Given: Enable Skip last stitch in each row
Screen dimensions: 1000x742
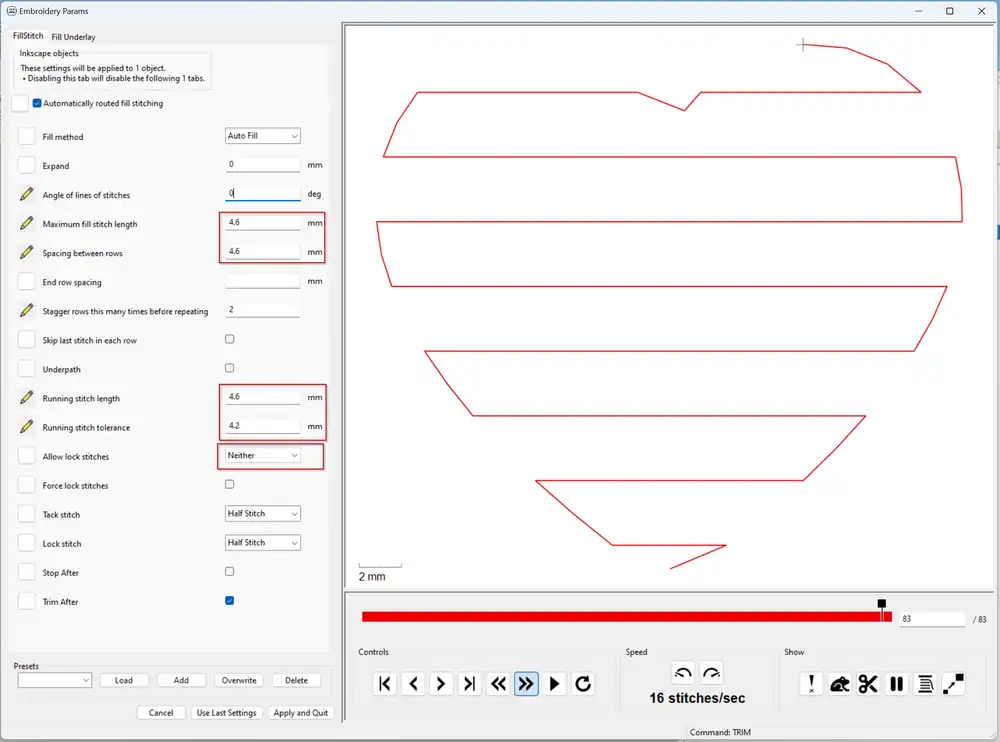Looking at the screenshot, I should (230, 340).
